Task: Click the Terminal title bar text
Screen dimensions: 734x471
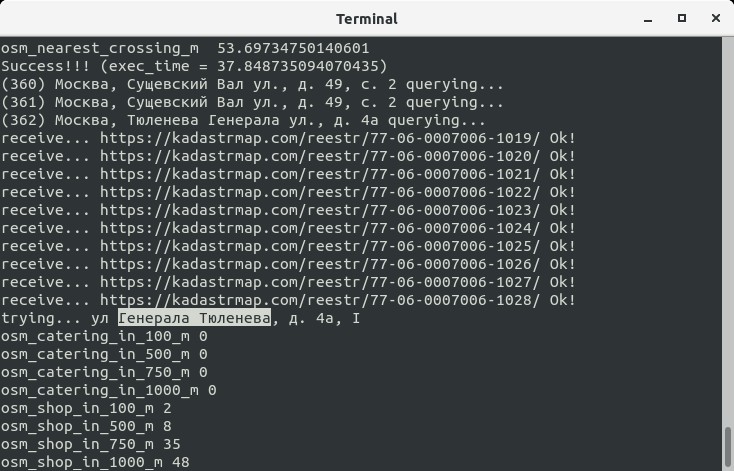Action: pyautogui.click(x=366, y=18)
